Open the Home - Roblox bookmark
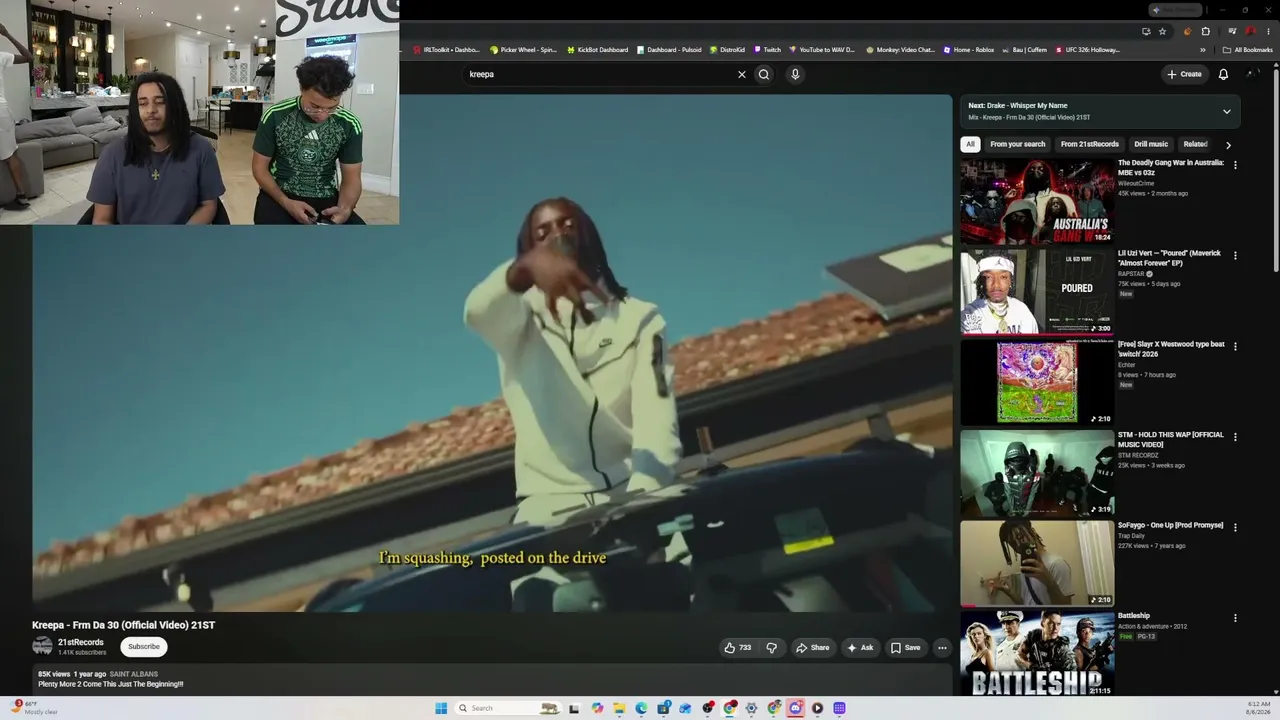 point(968,50)
